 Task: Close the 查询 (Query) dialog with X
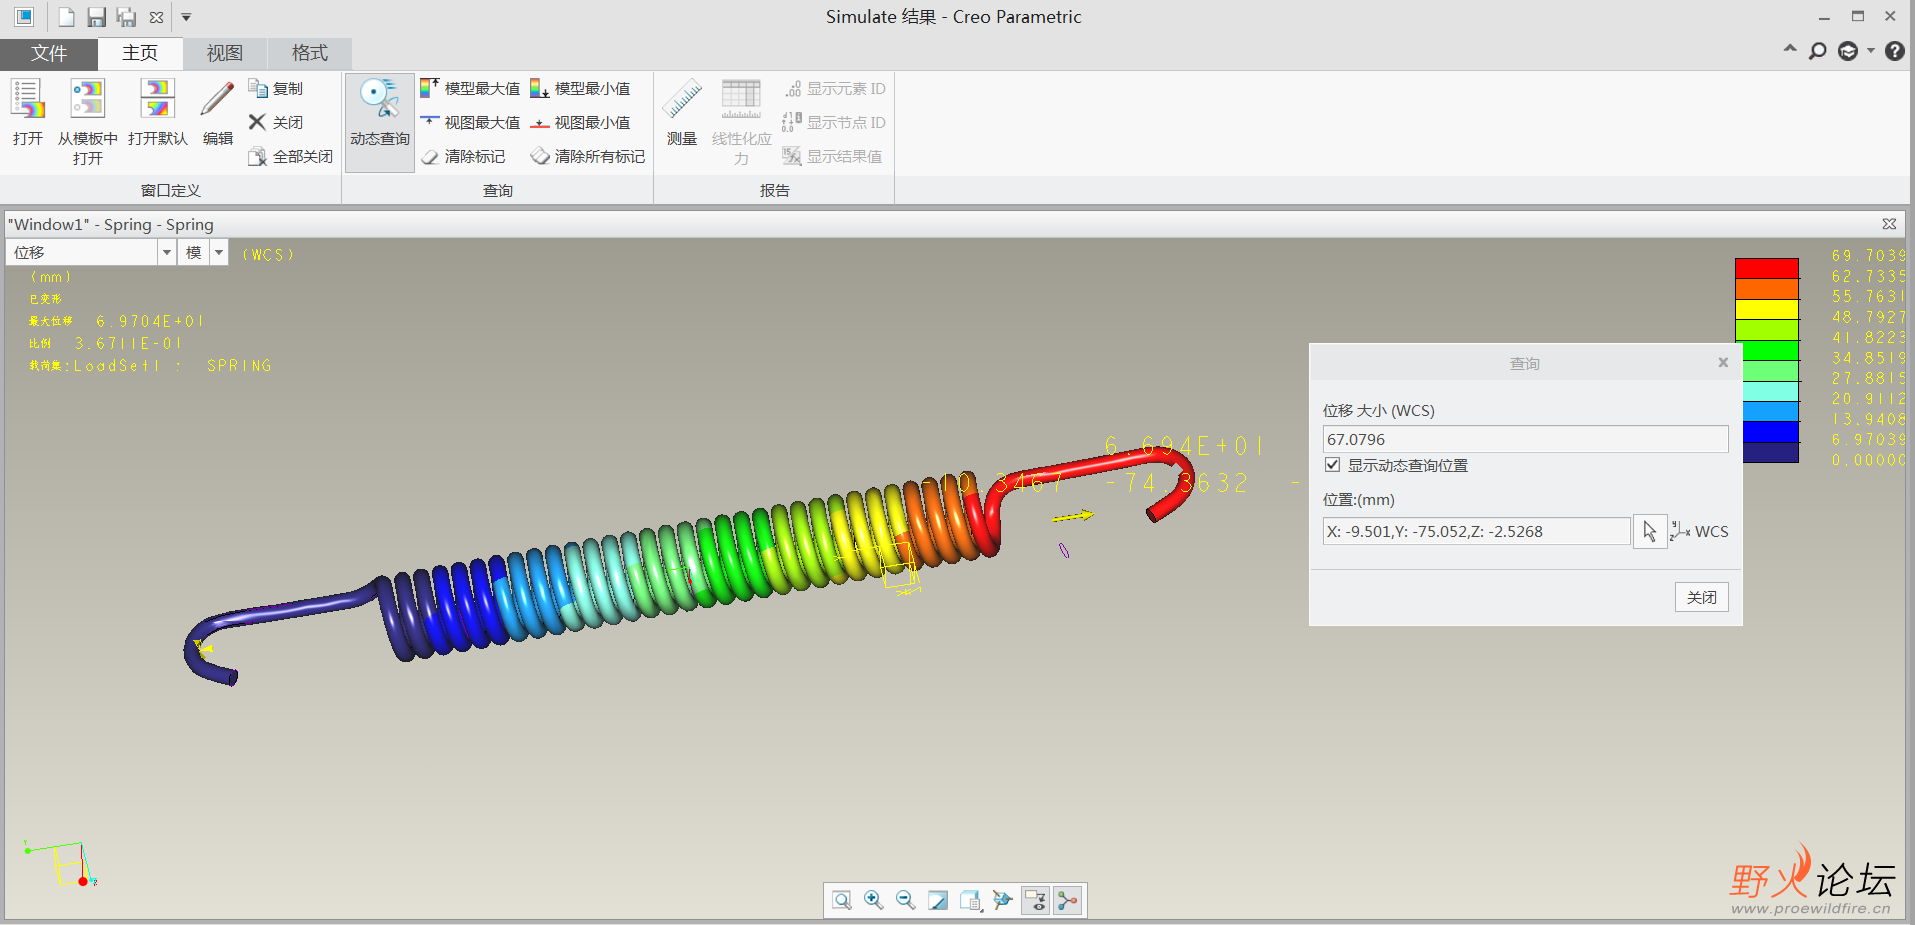[x=1723, y=363]
